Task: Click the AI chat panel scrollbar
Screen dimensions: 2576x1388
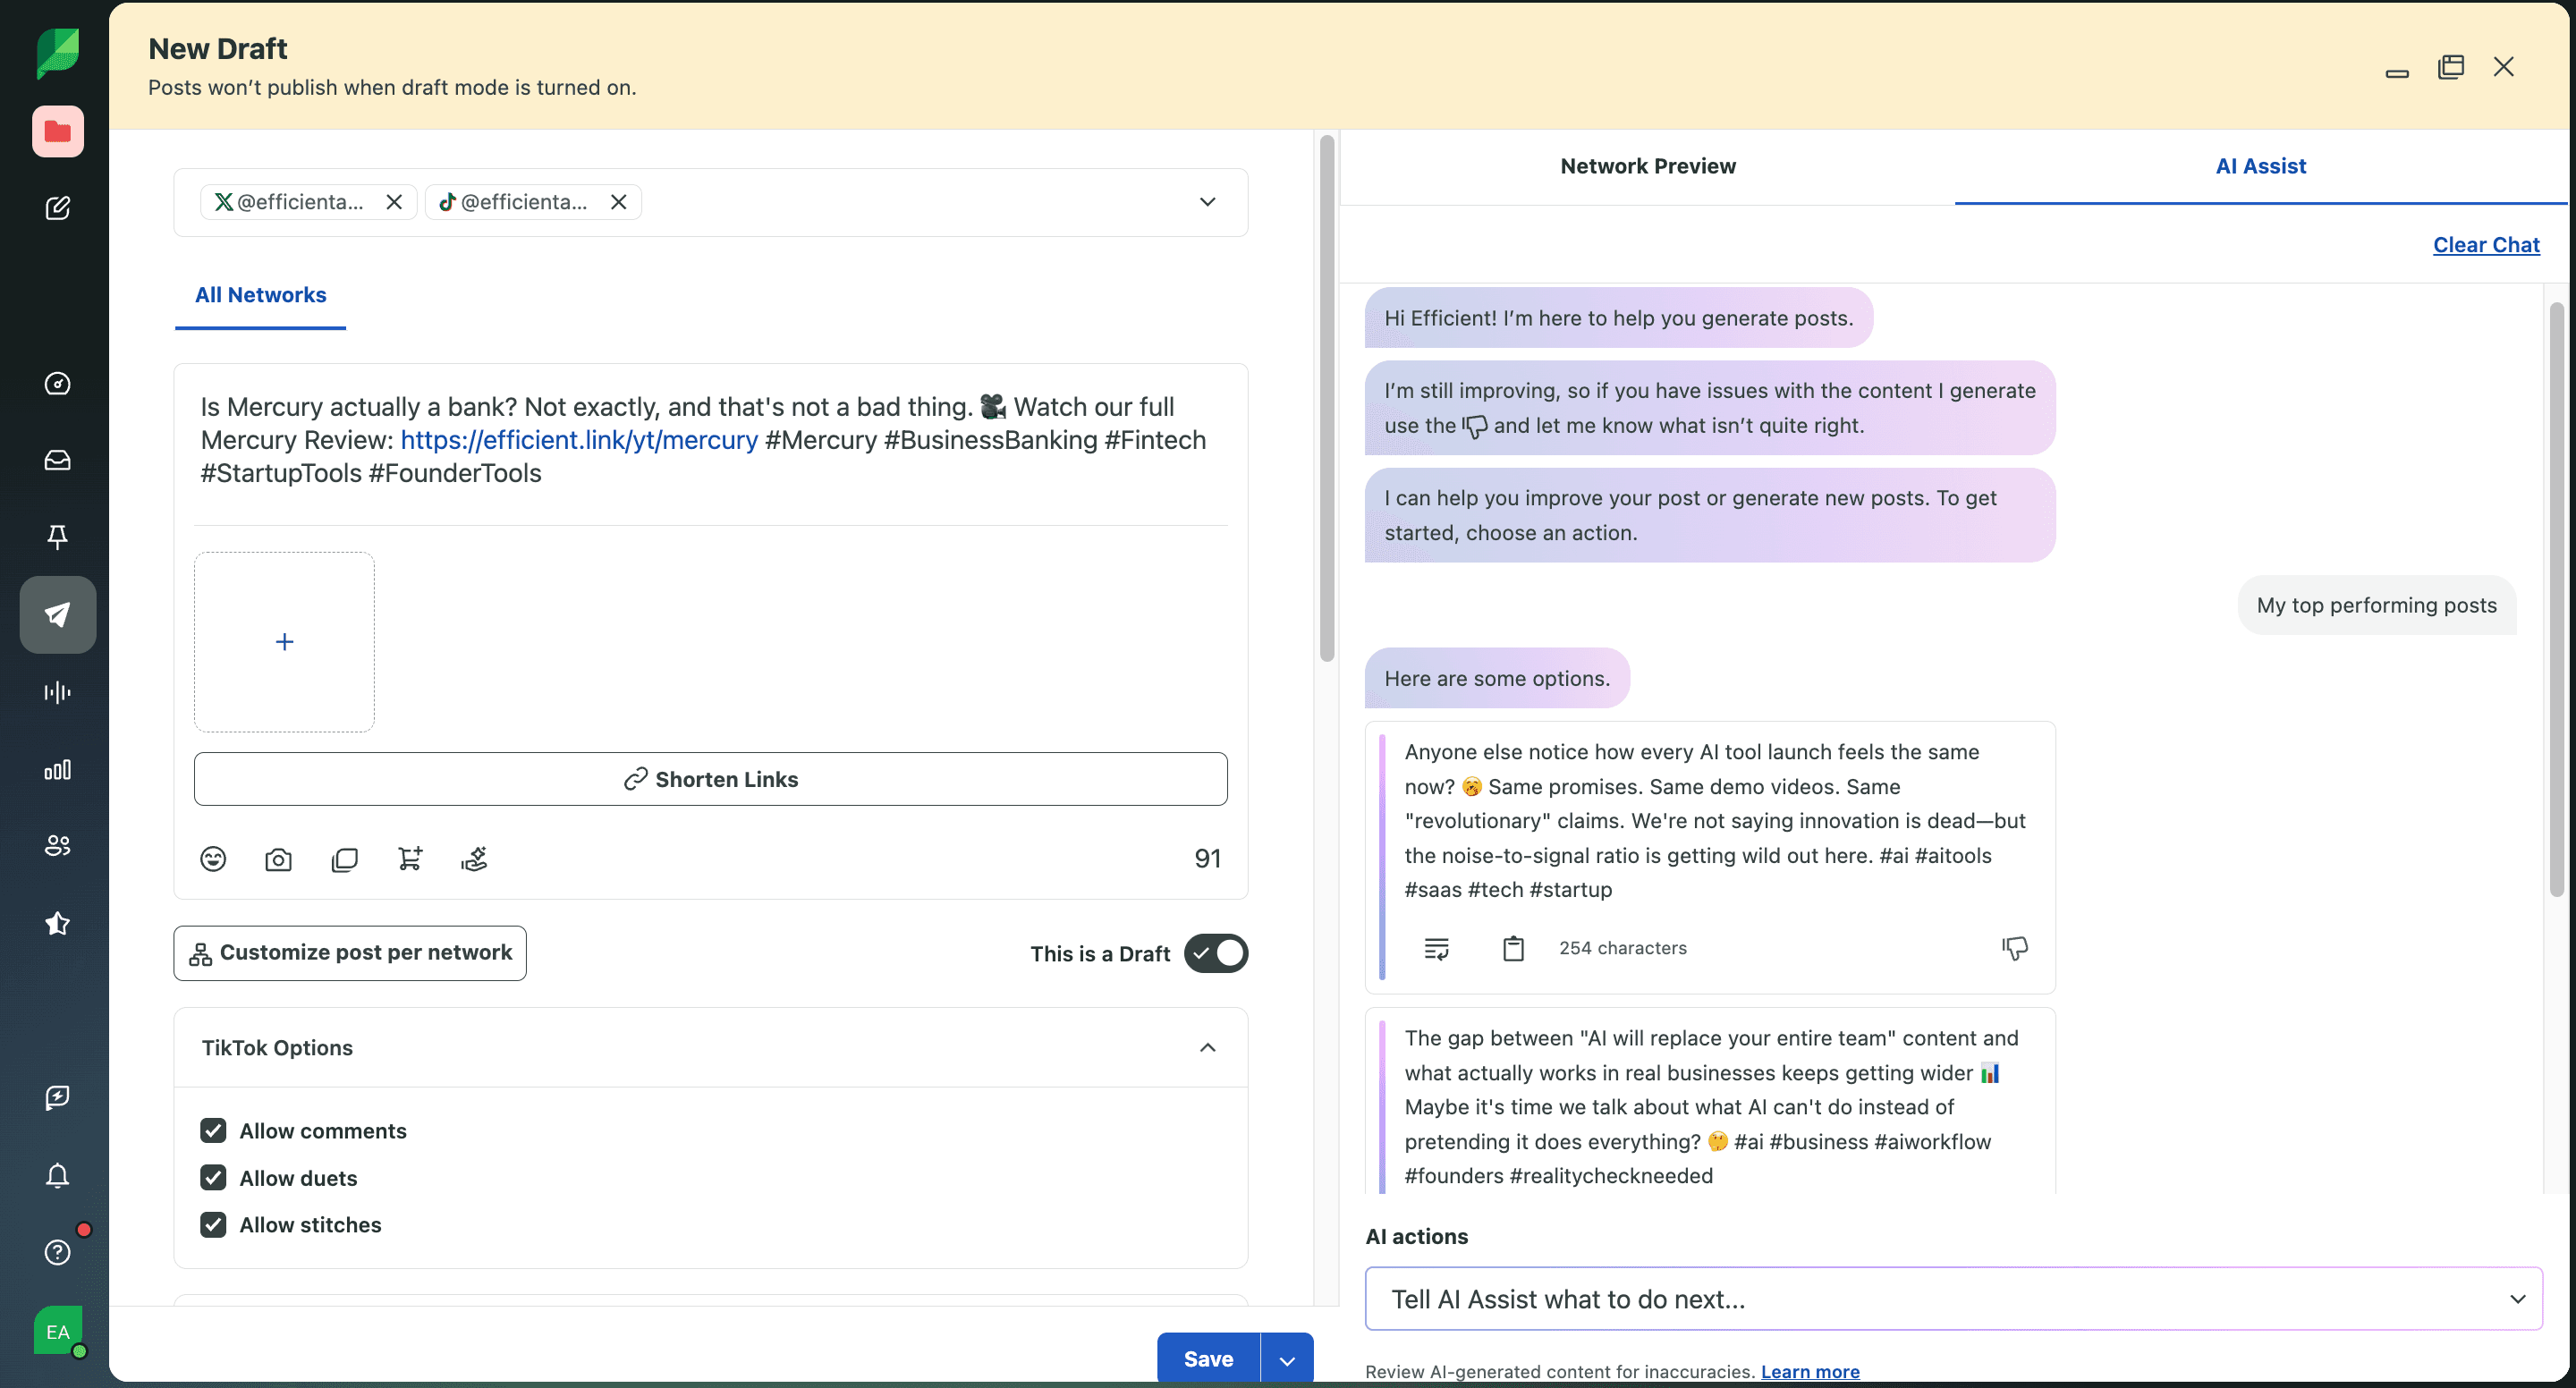Action: pos(2557,600)
